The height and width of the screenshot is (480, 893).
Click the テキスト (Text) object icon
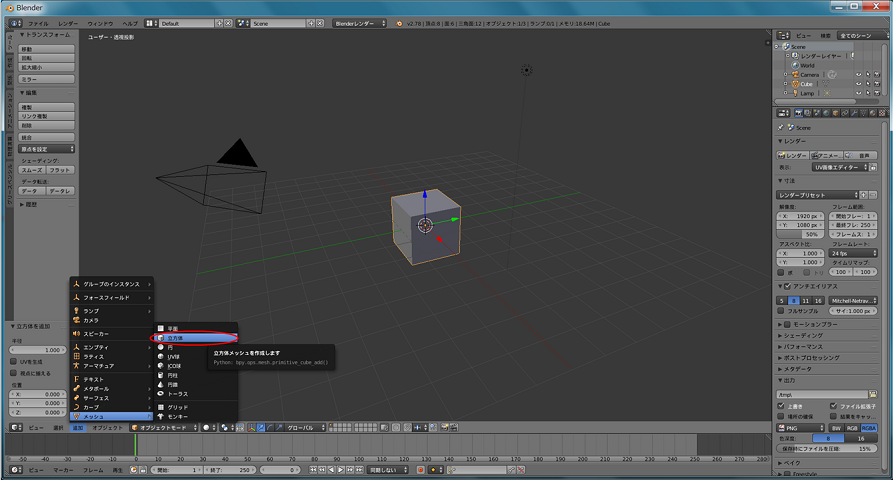[75, 380]
